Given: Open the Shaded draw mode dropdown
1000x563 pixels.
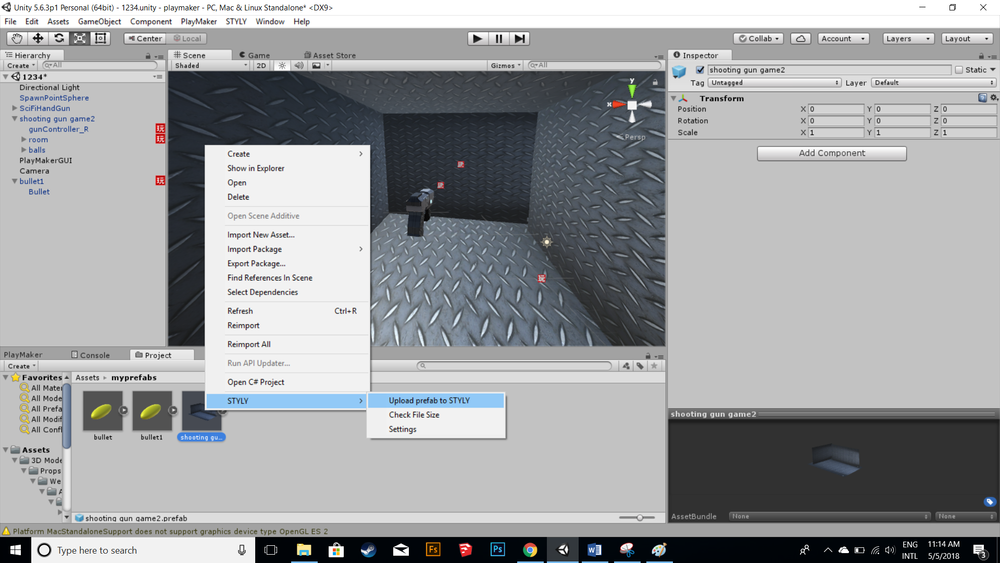Looking at the screenshot, I should (x=211, y=65).
